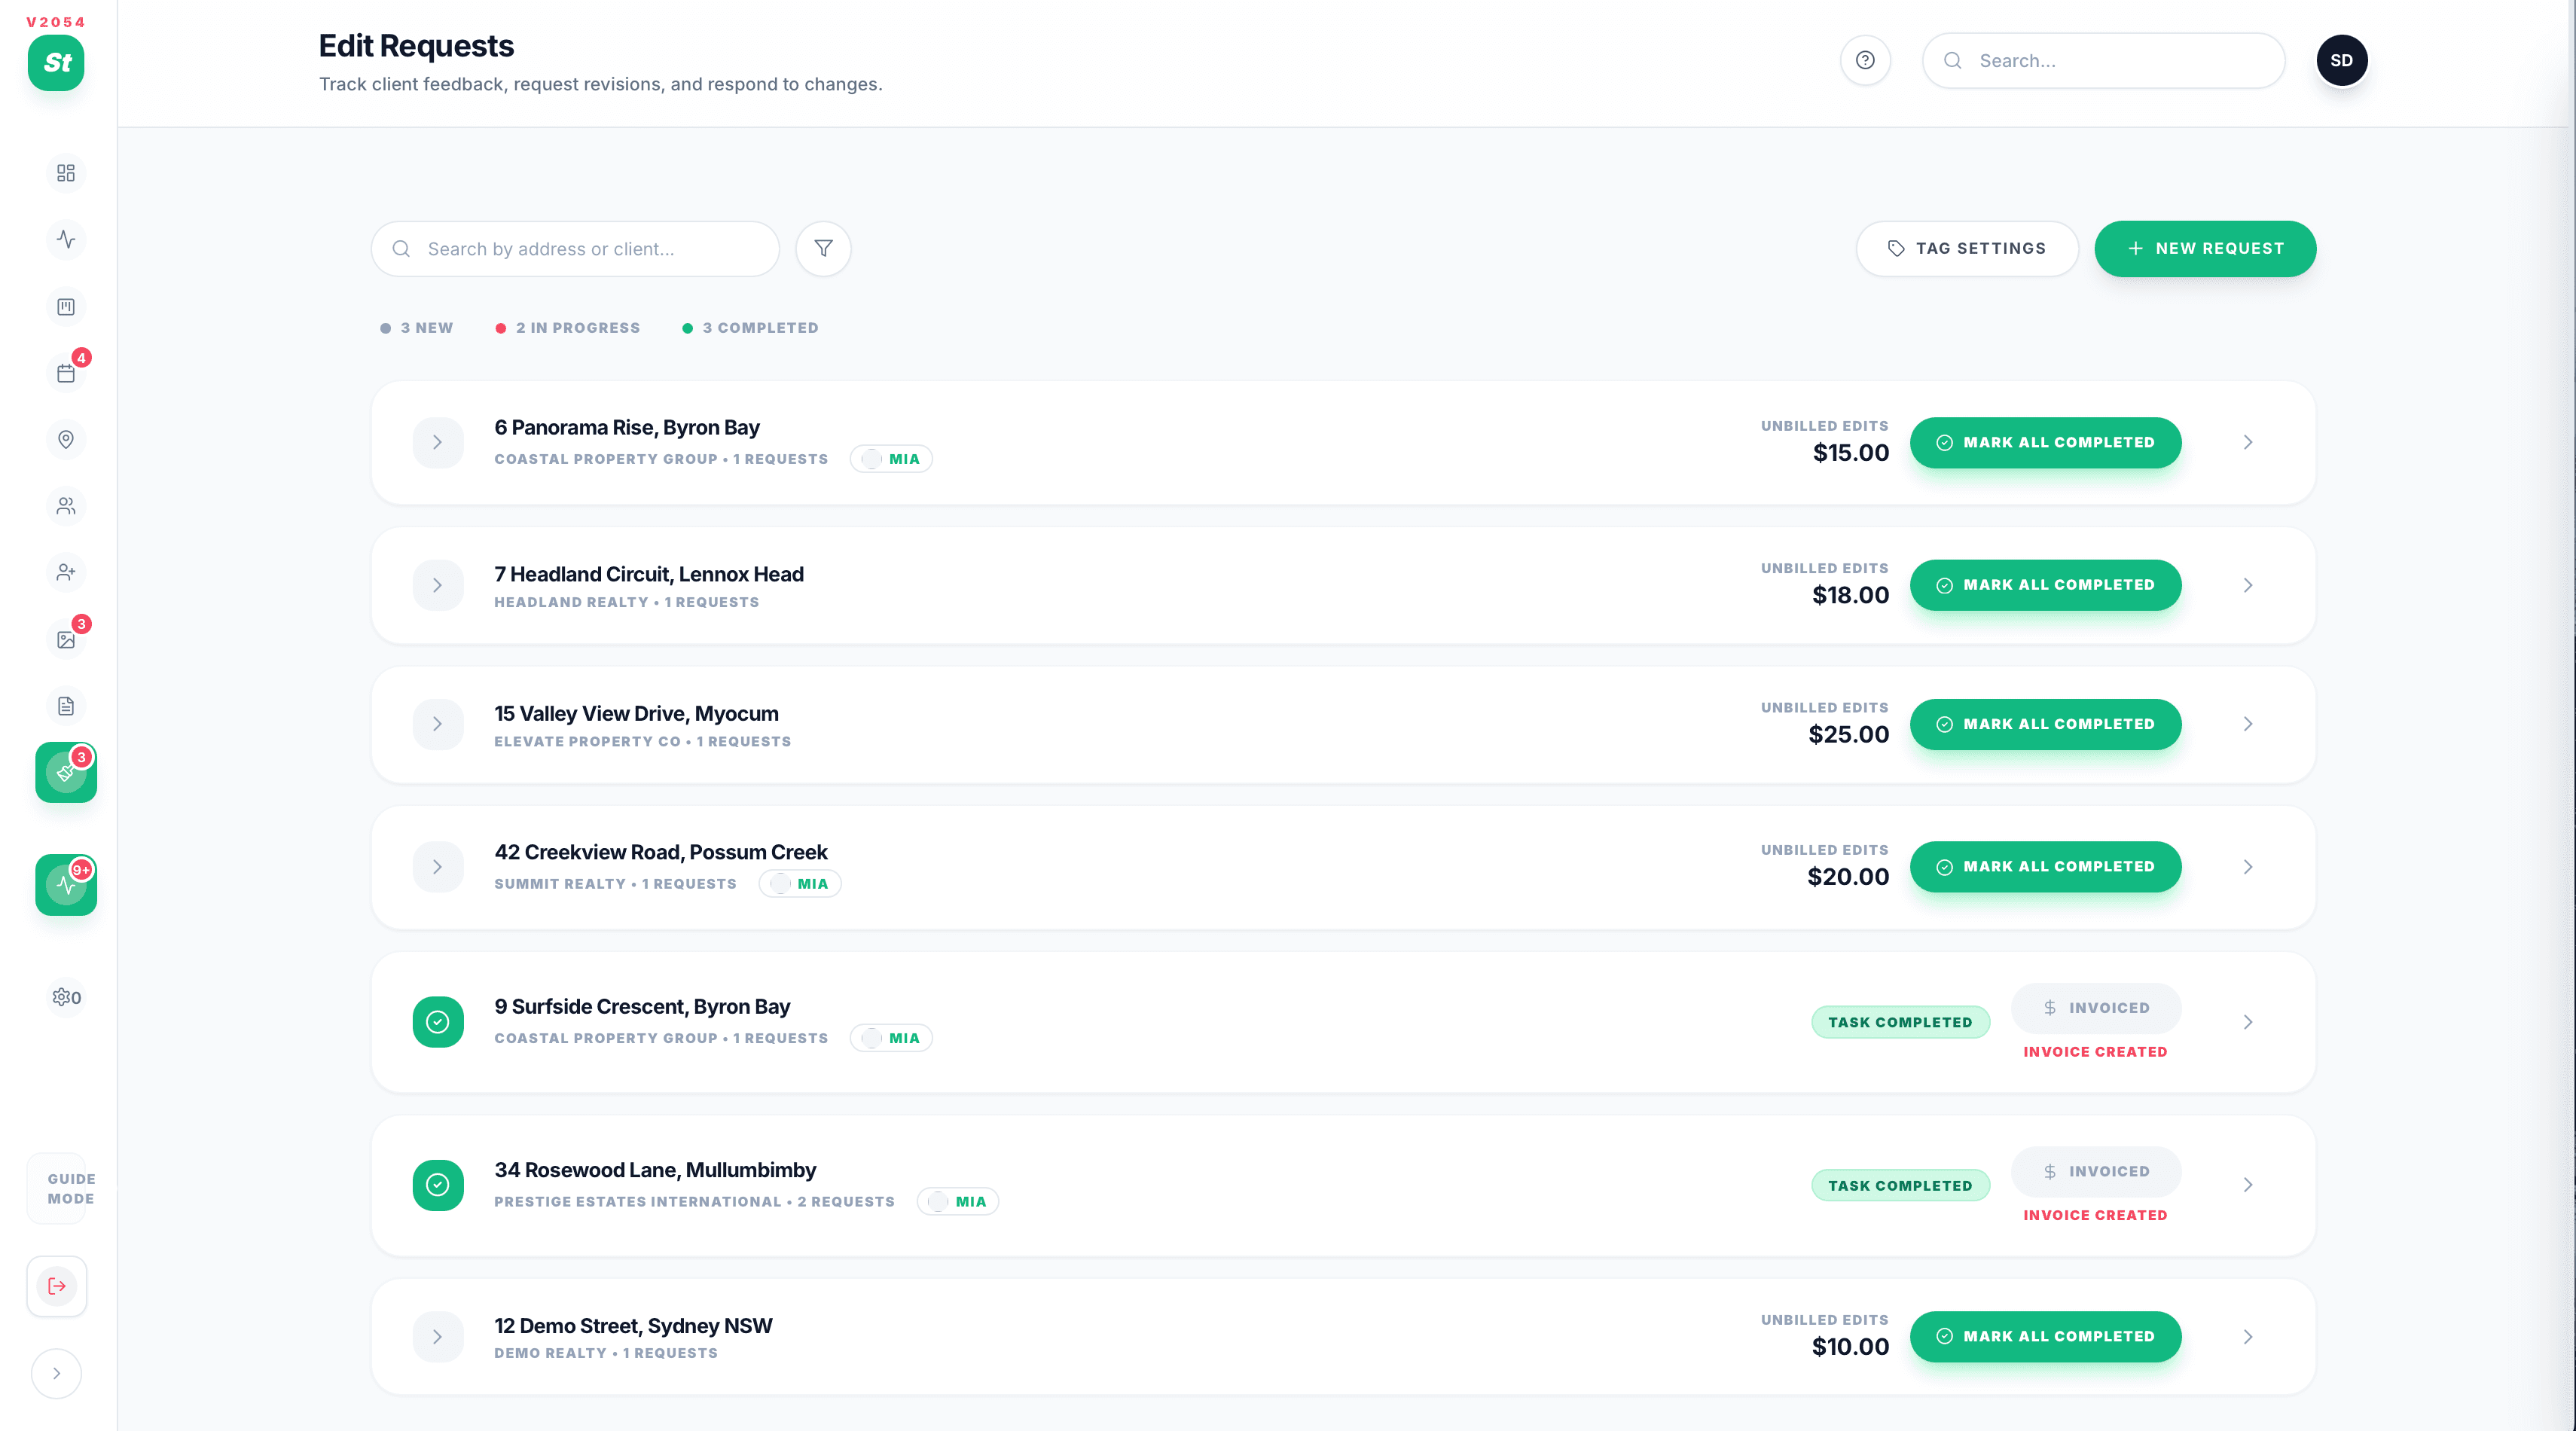Viewport: 2576px width, 1431px height.
Task: Click the top Search field
Action: tap(2103, 60)
